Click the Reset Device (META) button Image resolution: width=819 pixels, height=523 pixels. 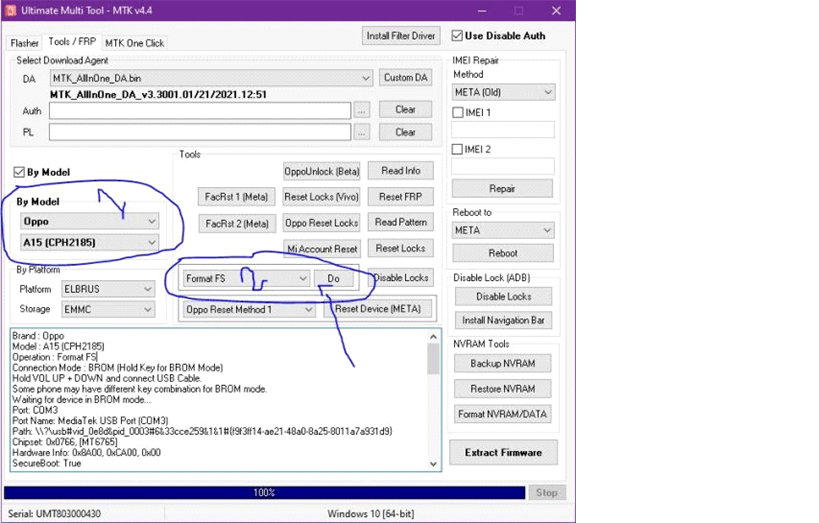[x=378, y=309]
